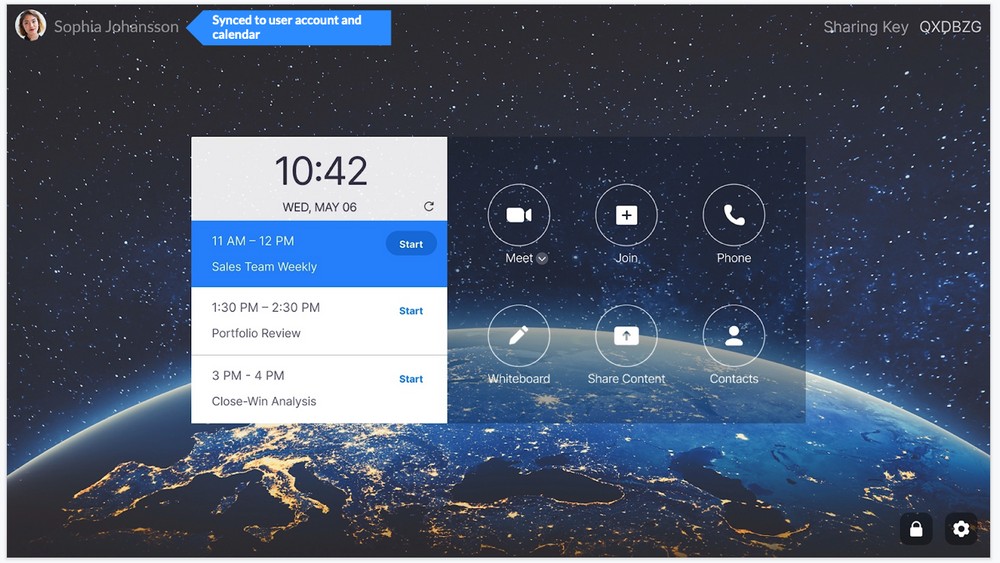Start the Close-Win Analysis meeting
Screen dimensions: 1000x563
pyautogui.click(x=411, y=379)
